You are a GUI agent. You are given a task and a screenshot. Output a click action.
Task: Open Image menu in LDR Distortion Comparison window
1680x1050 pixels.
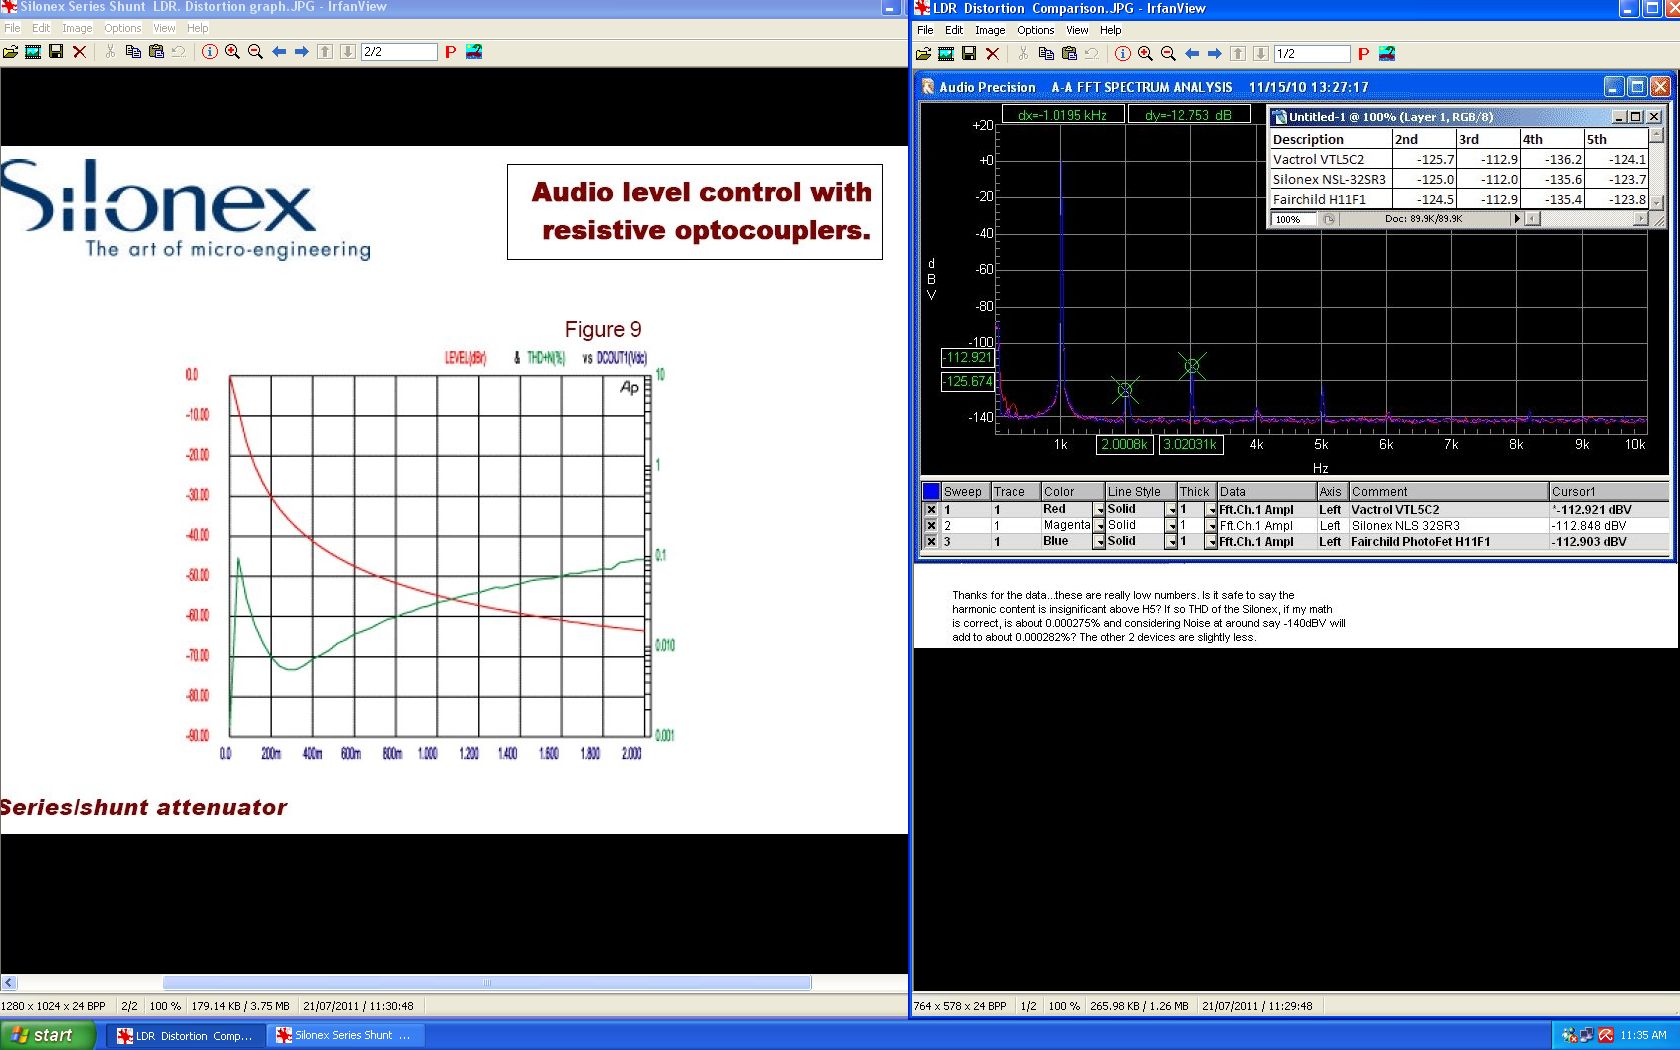[x=990, y=30]
